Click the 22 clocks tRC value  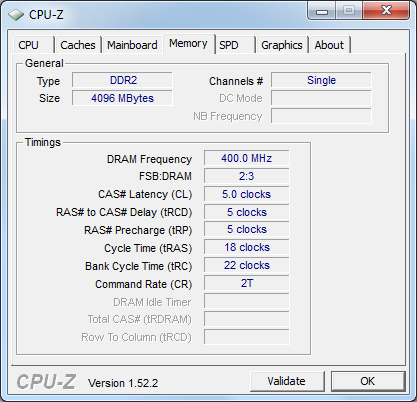click(247, 266)
